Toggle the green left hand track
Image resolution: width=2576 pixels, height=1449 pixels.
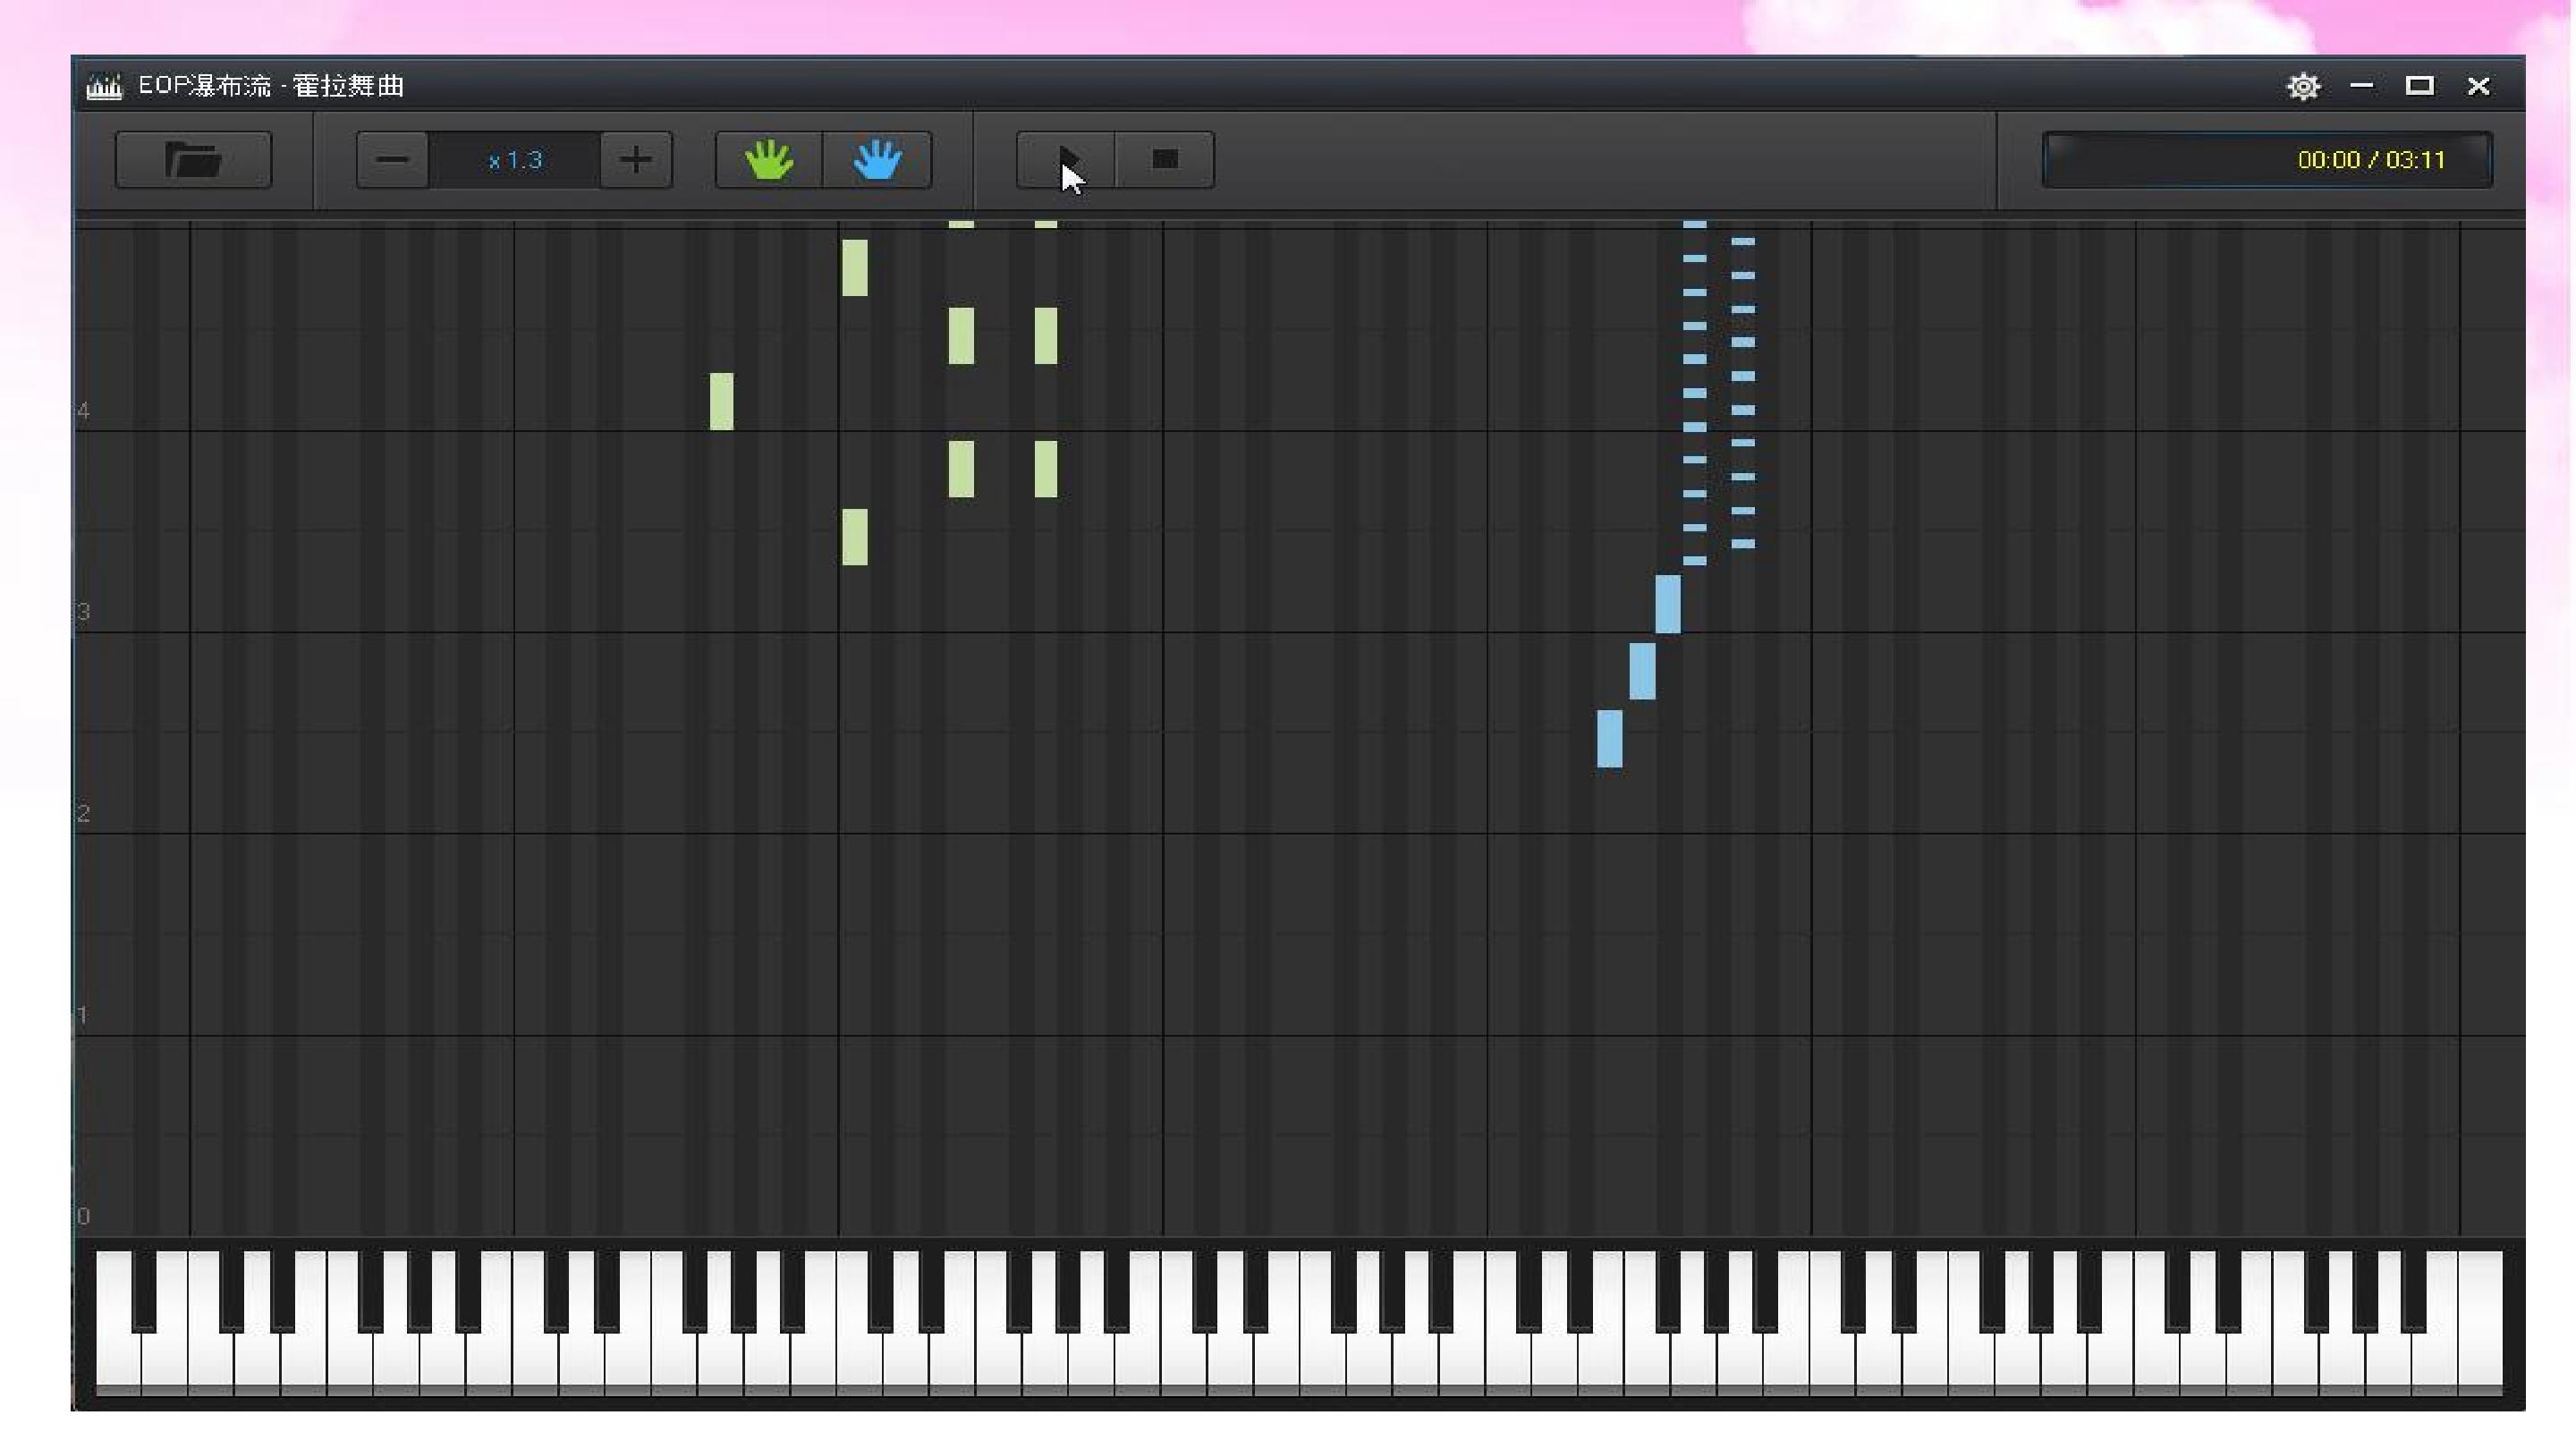769,160
